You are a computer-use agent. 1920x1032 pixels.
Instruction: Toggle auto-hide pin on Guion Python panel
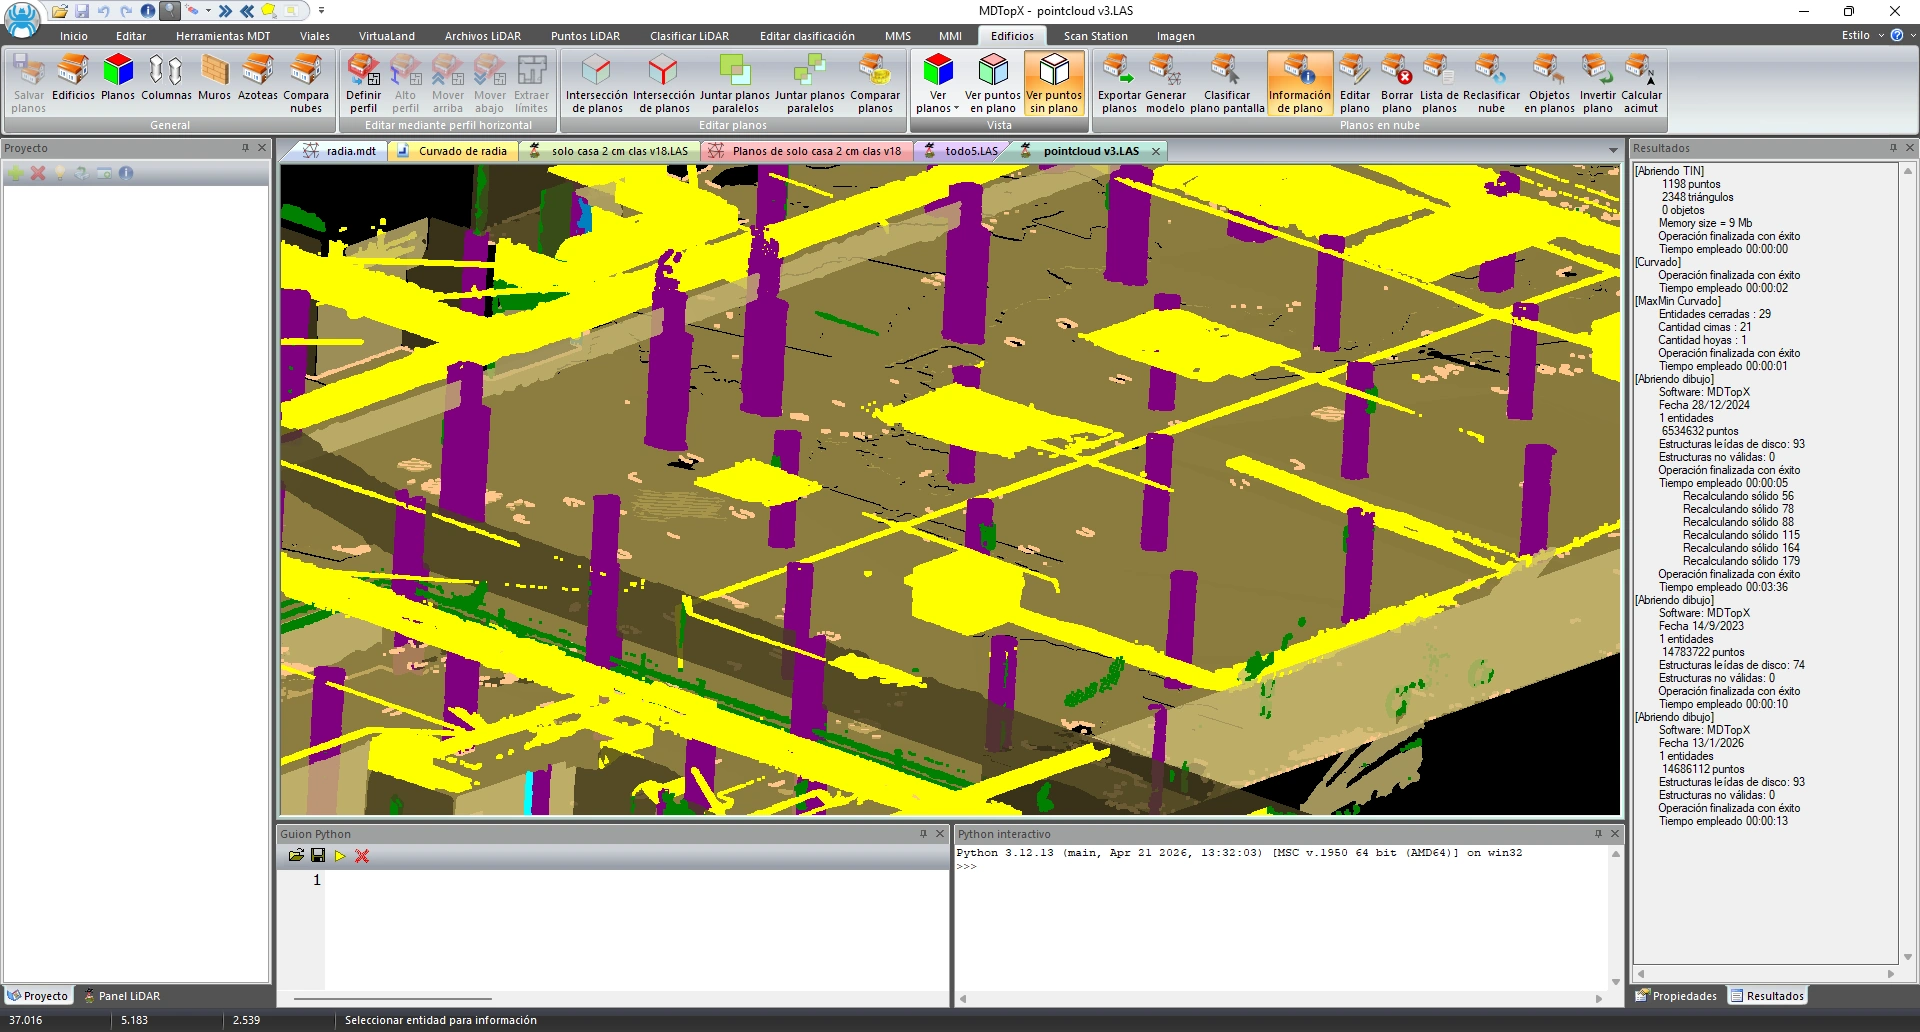tap(923, 833)
